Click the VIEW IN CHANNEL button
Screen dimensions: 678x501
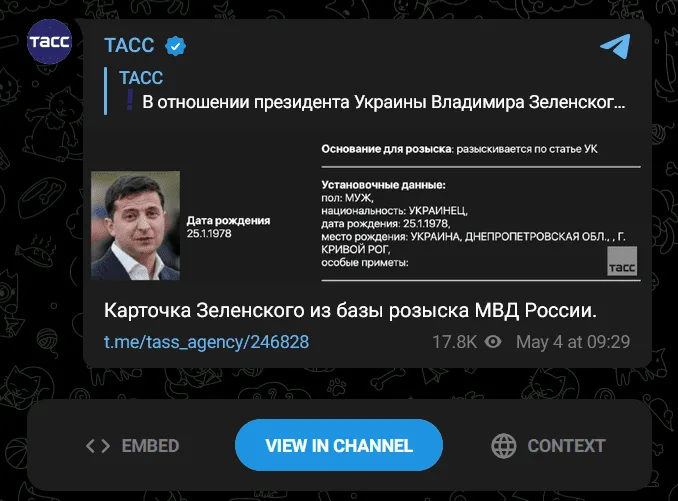click(339, 445)
